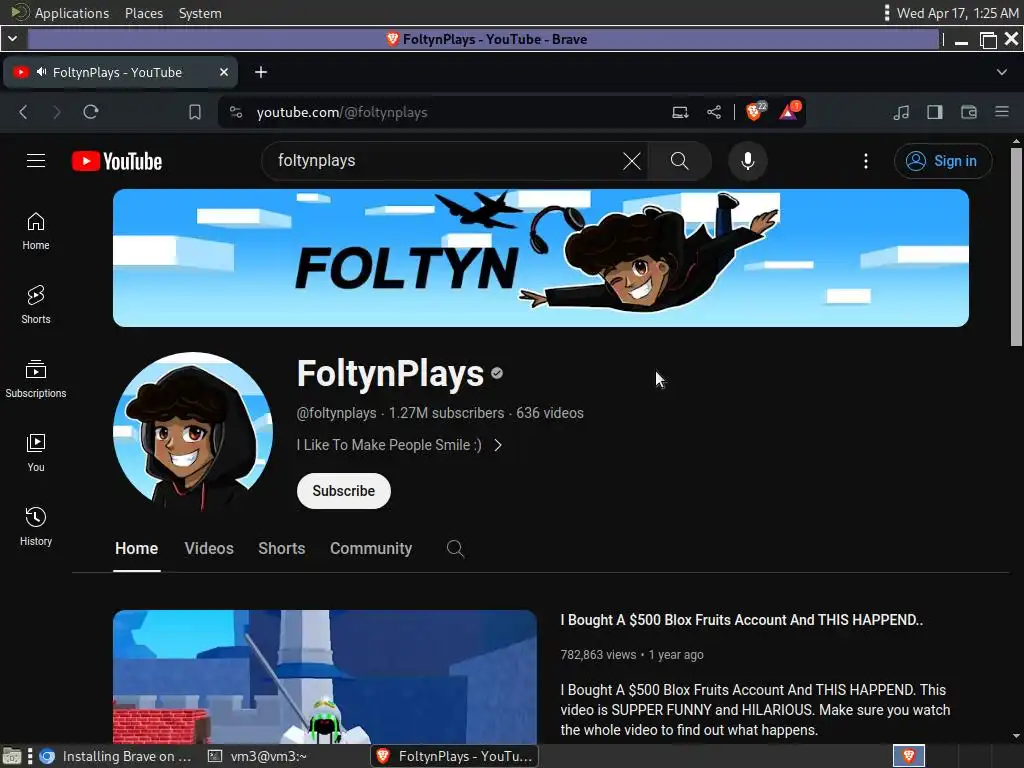The height and width of the screenshot is (768, 1024).
Task: Click the @foltynplays handle text
Action: (336, 413)
